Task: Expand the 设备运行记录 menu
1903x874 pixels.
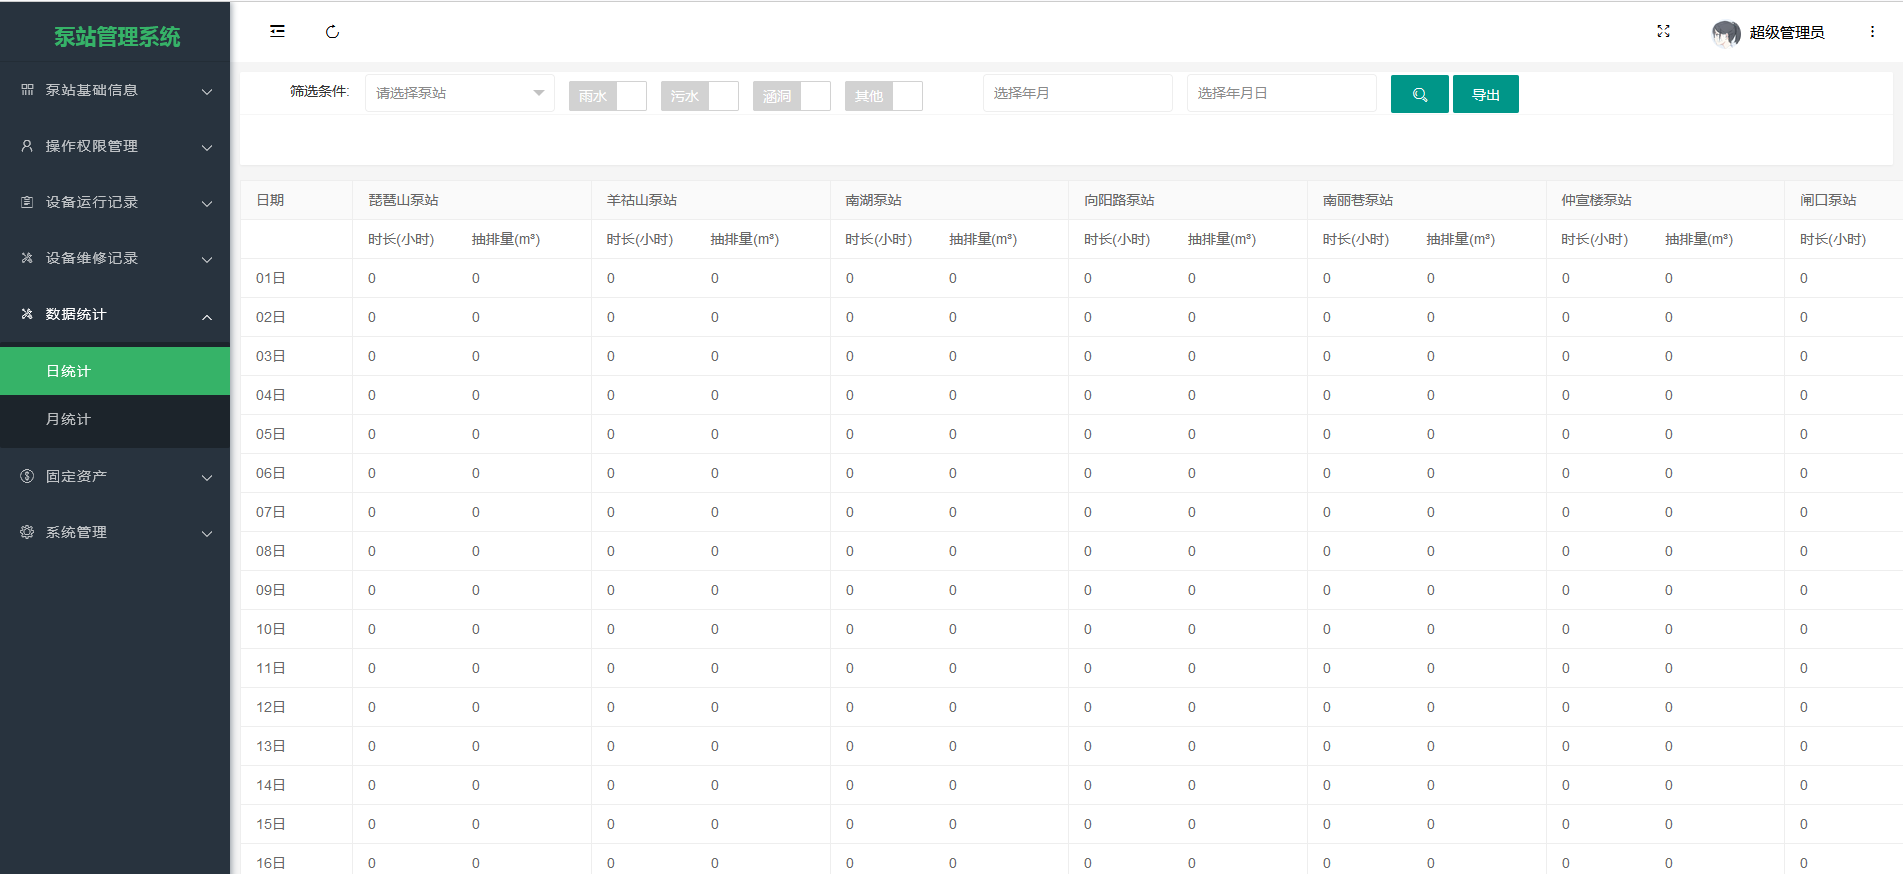Action: click(115, 202)
